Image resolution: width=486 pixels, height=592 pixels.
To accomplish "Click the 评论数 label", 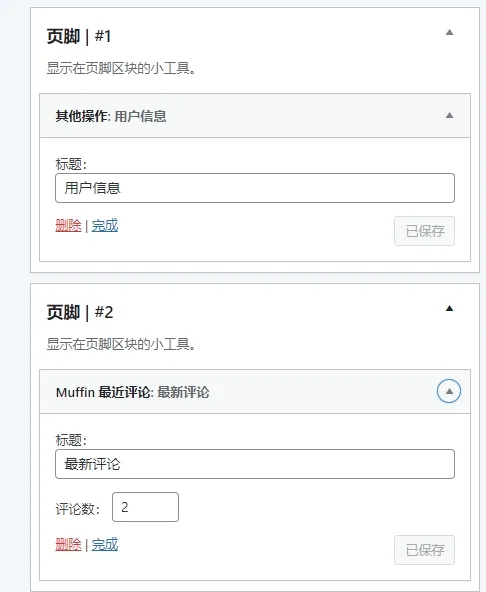I will (78, 509).
